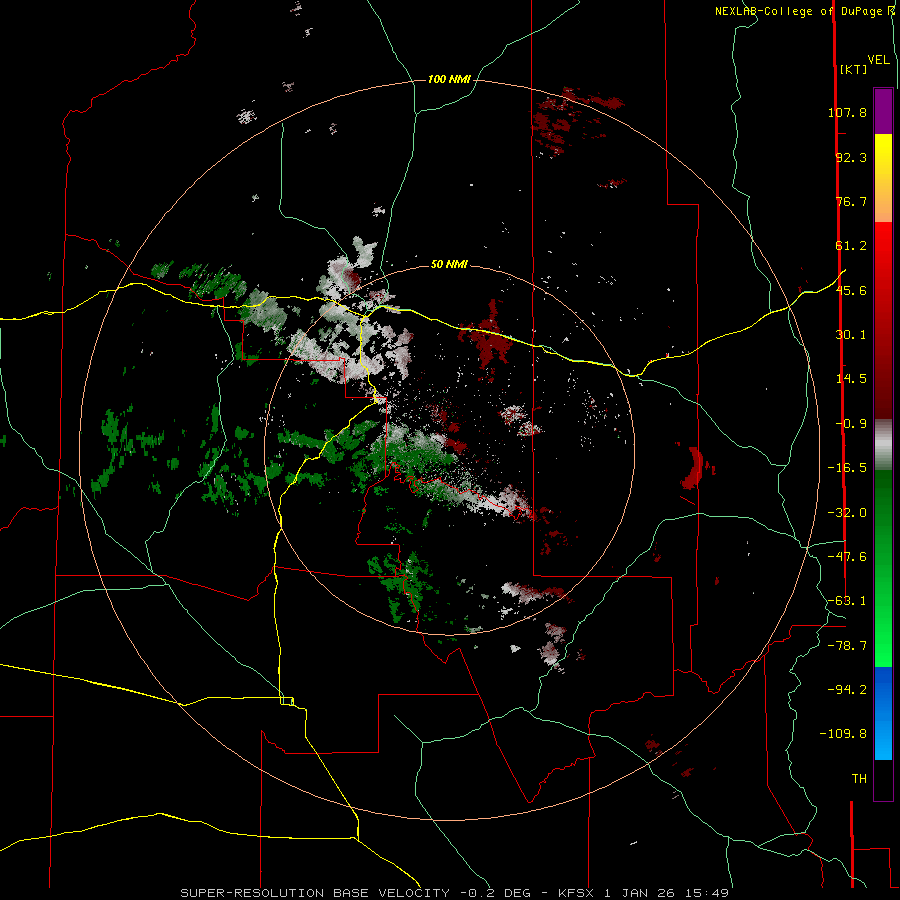Click the 30.1 velocity scale value

click(x=851, y=335)
